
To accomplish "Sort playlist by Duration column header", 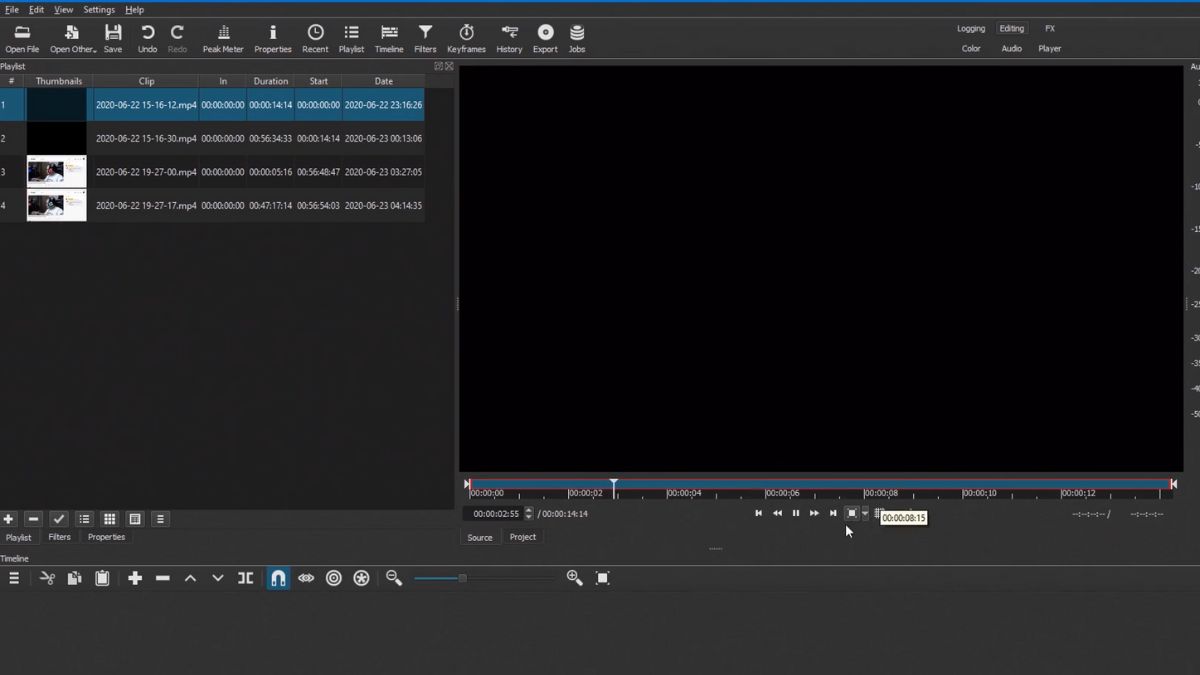I will (270, 81).
